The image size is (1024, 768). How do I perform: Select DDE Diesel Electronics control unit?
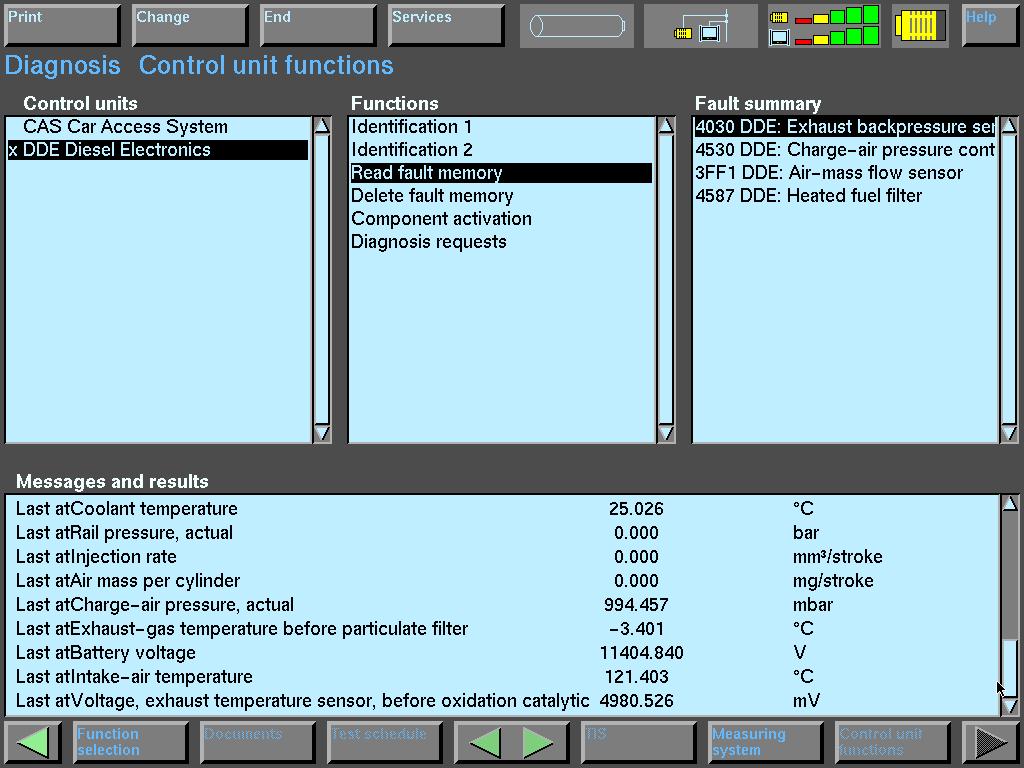tap(117, 150)
